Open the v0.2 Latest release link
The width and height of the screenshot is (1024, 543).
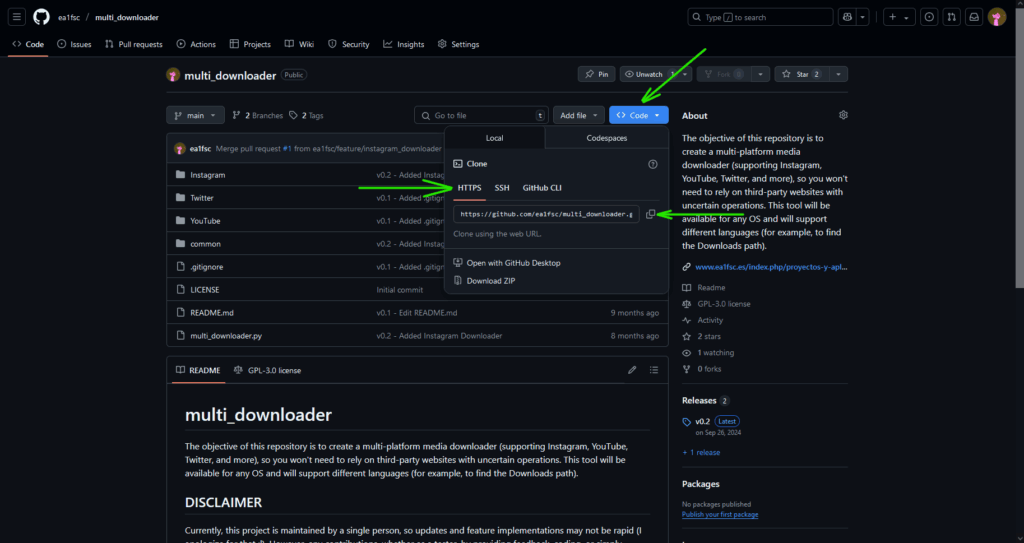717,421
